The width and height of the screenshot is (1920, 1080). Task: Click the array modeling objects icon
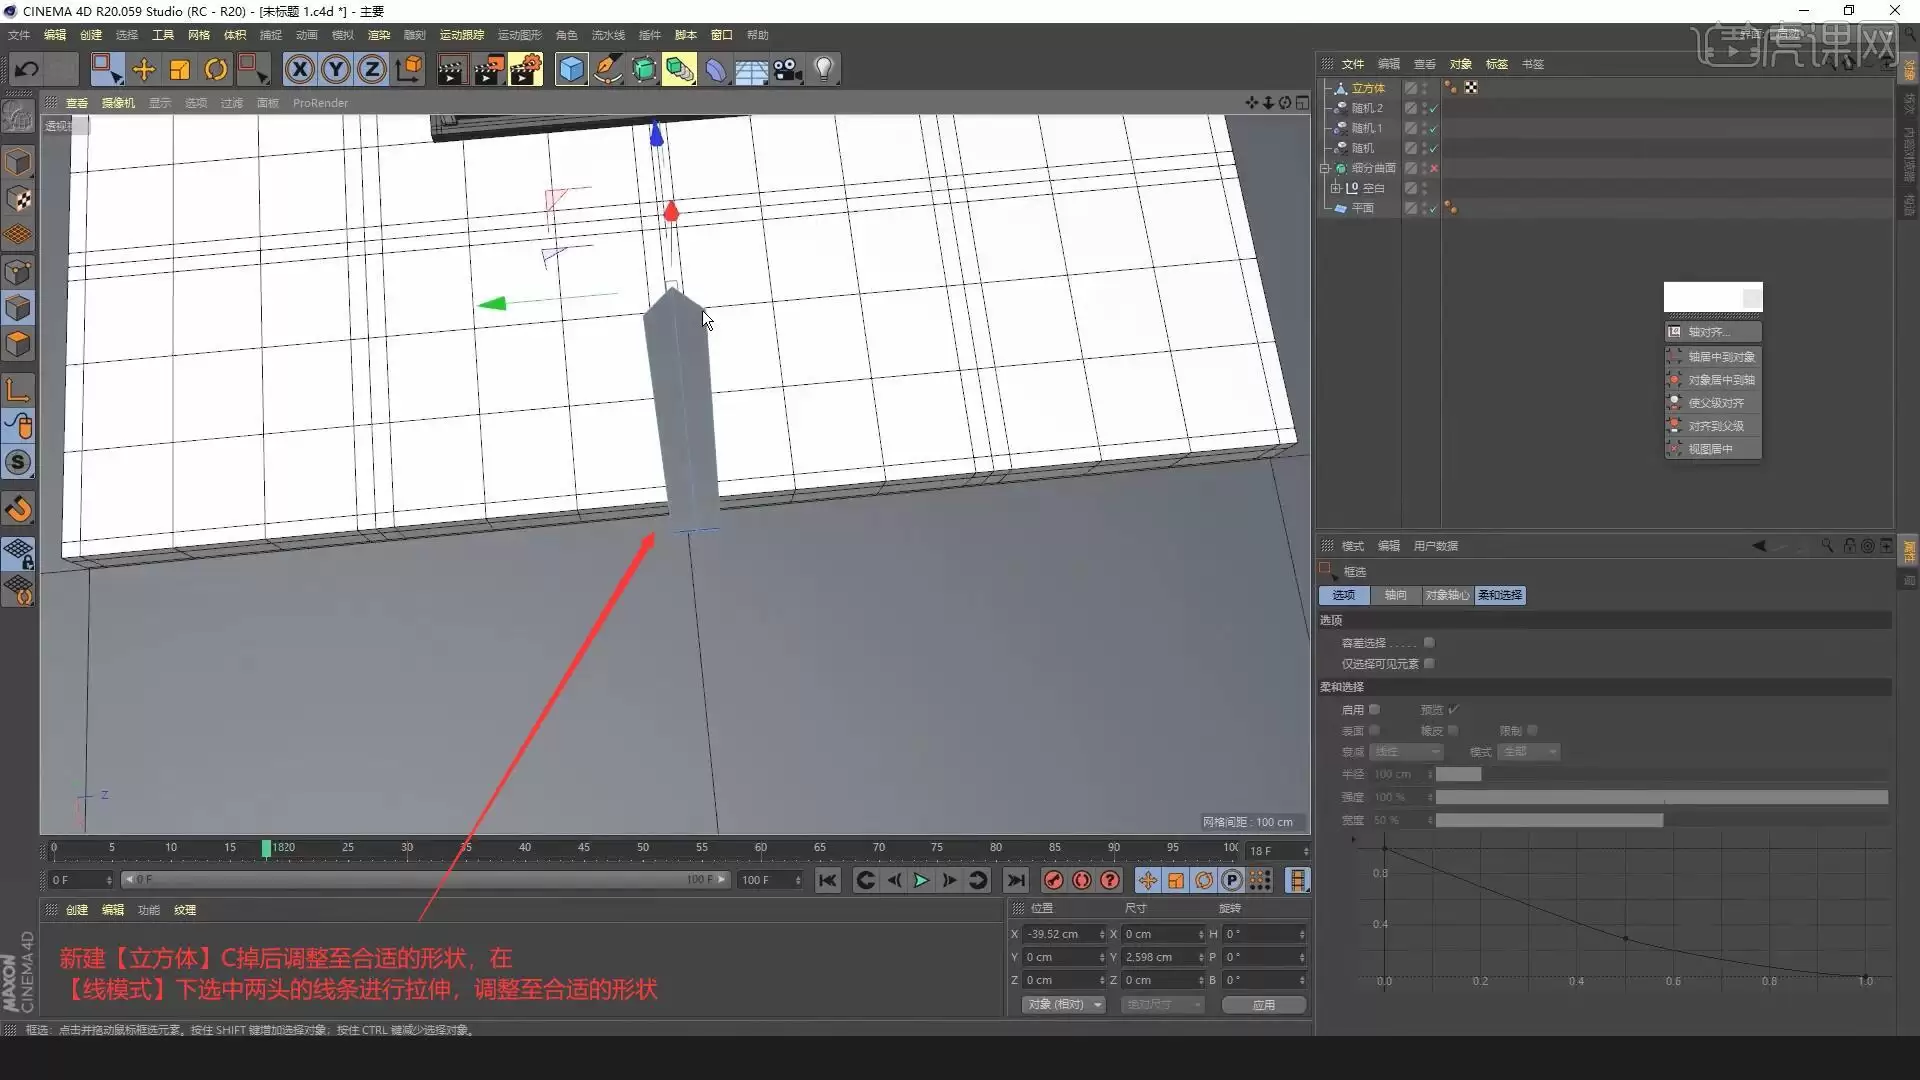[x=680, y=69]
